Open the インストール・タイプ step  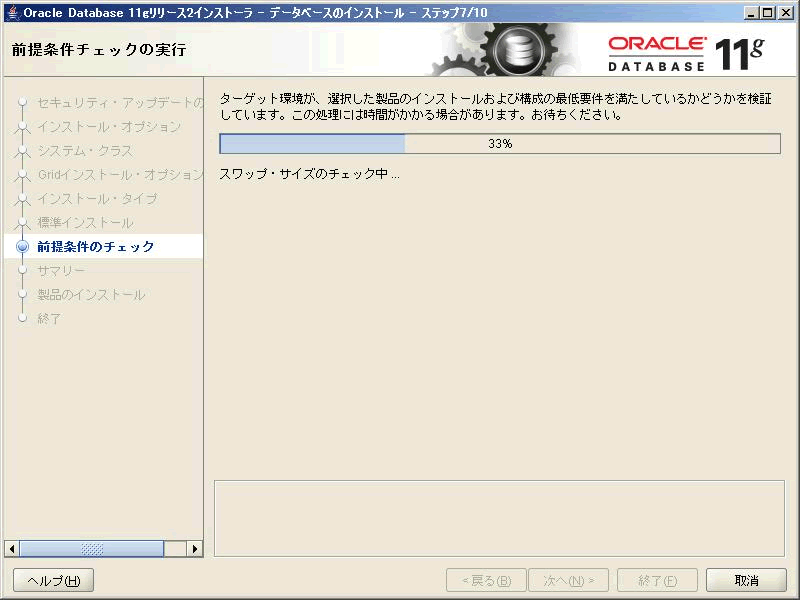97,199
